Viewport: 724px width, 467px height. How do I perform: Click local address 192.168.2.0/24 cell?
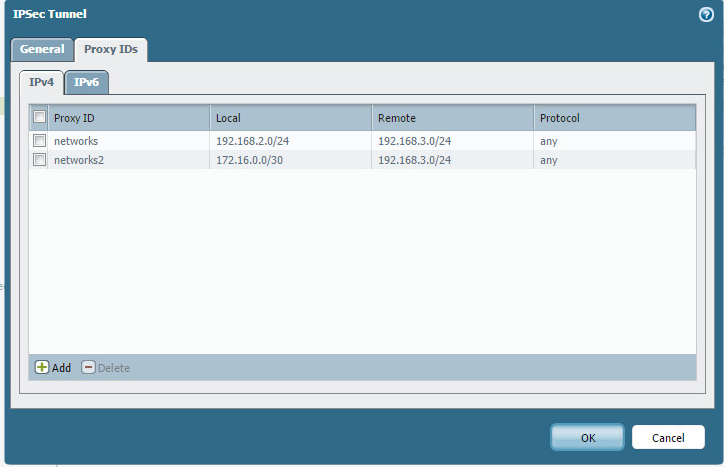[x=252, y=141]
